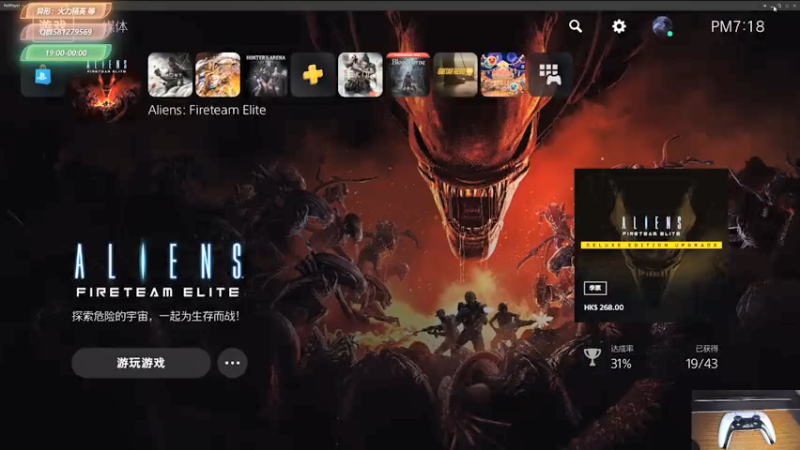
Task: Open the user profile avatar
Action: pos(662,26)
